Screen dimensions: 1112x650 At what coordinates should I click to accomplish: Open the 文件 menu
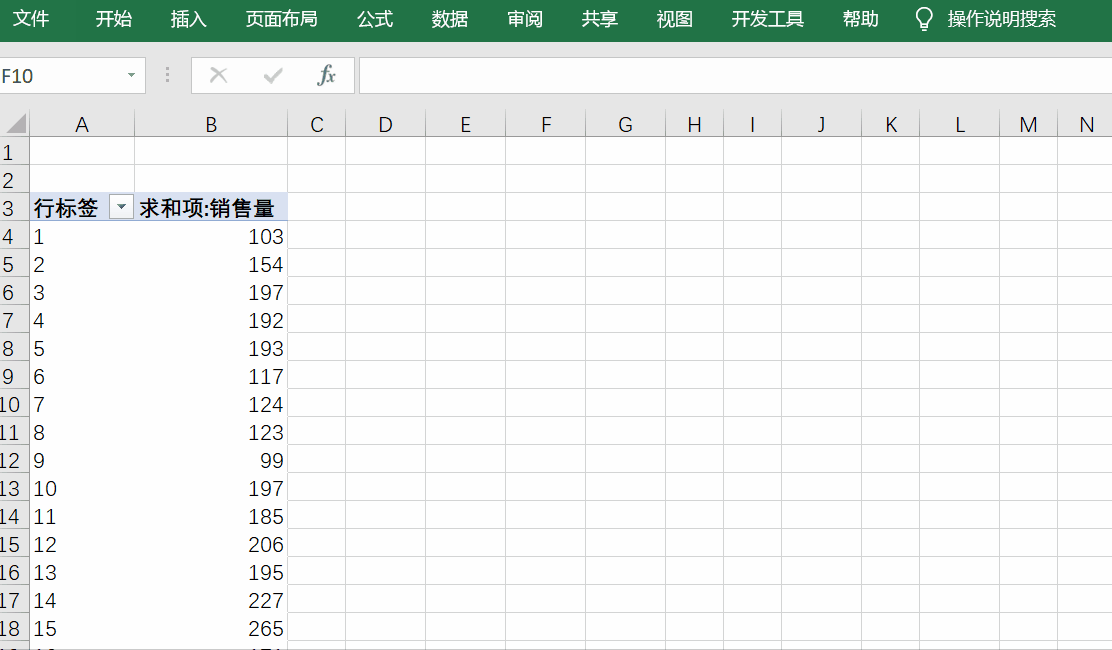31,19
